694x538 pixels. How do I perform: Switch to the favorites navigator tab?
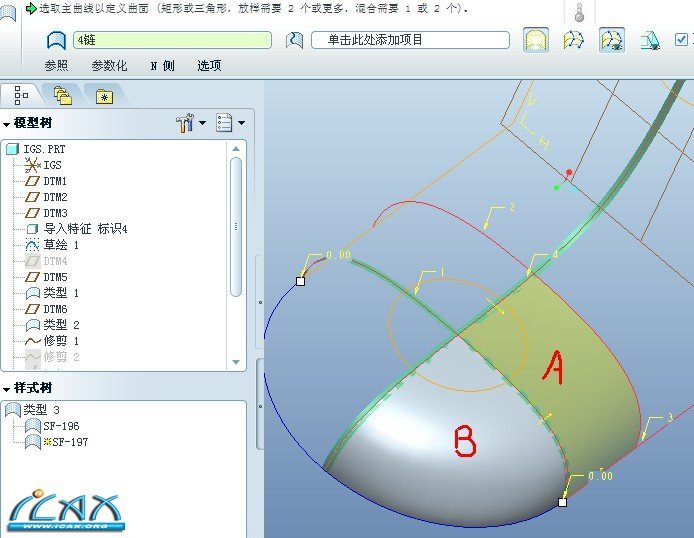(x=104, y=96)
